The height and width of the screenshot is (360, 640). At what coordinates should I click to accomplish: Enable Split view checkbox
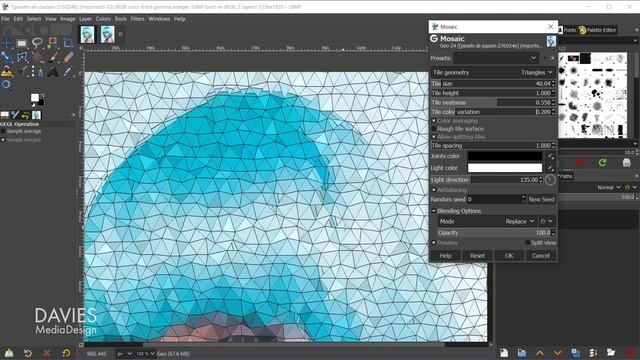528,243
